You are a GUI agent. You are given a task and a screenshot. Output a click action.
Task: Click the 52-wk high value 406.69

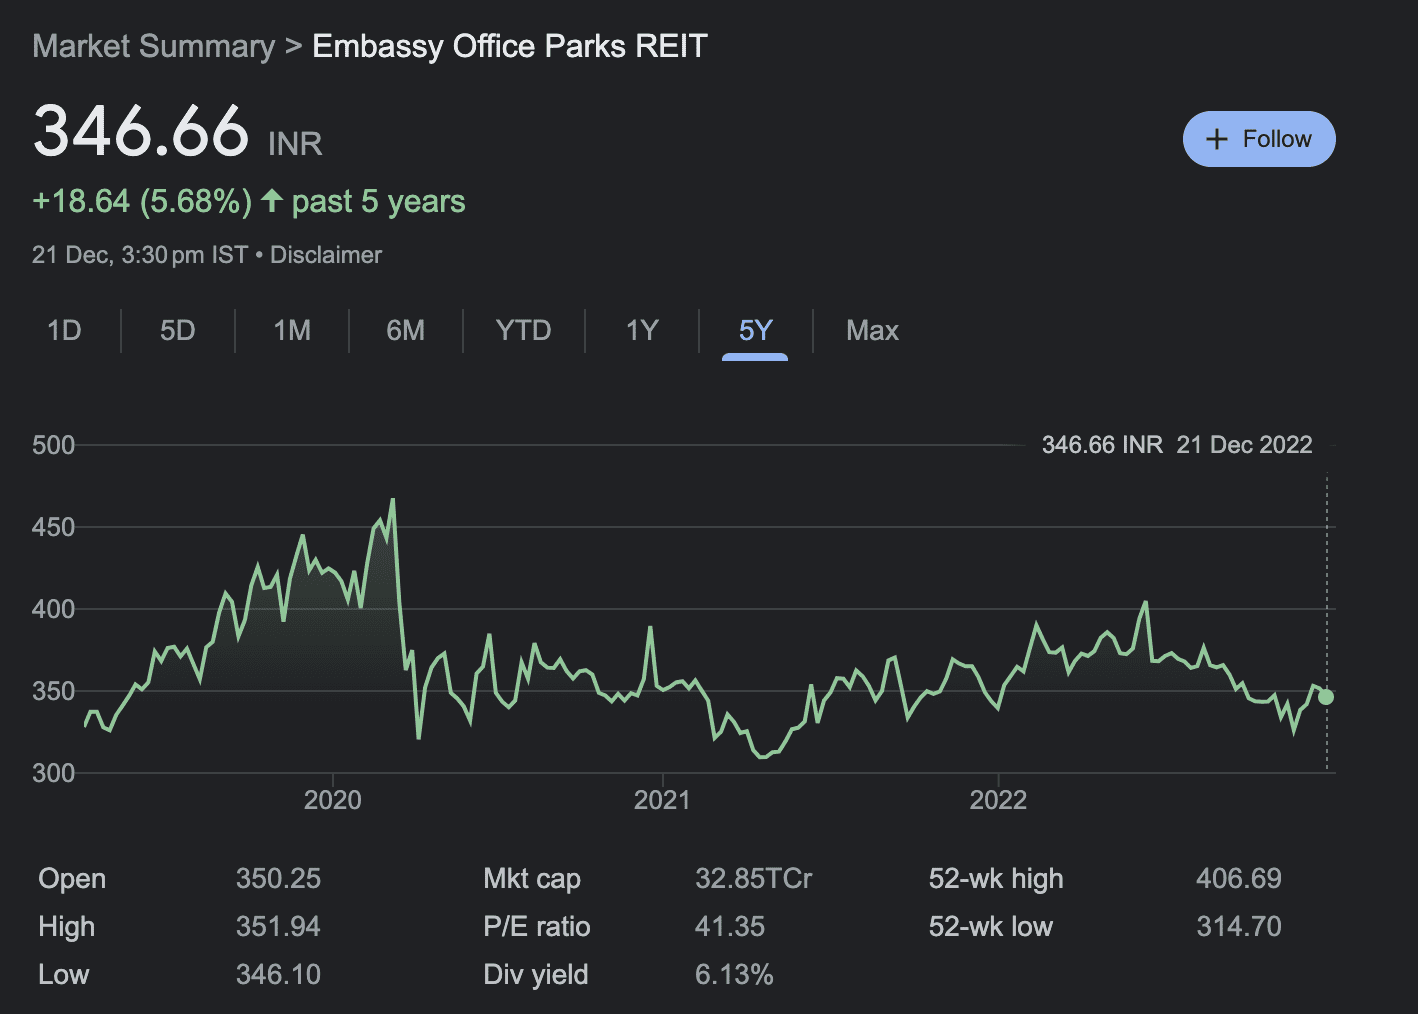1239,879
